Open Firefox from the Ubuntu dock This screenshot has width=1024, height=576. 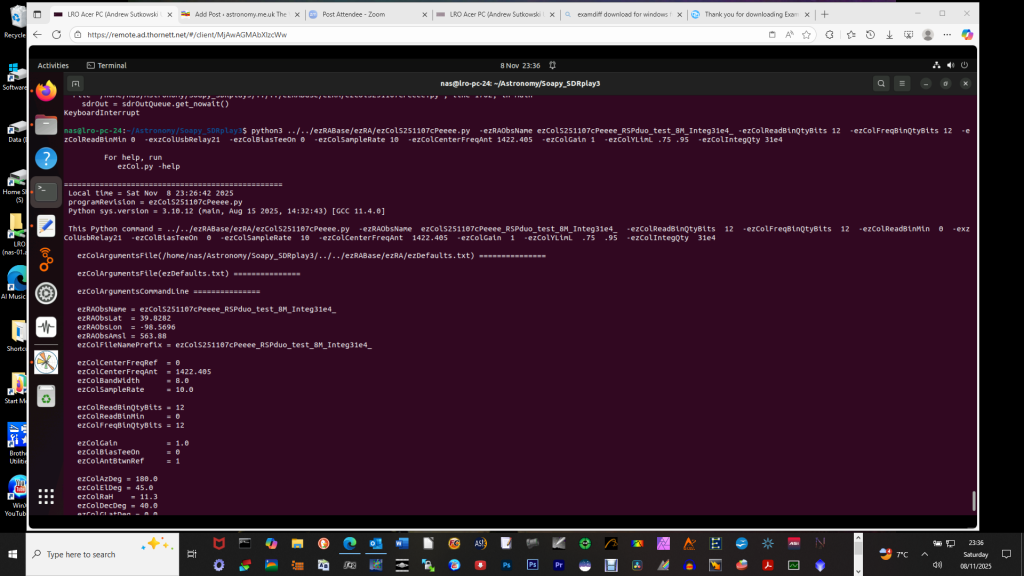tap(46, 91)
